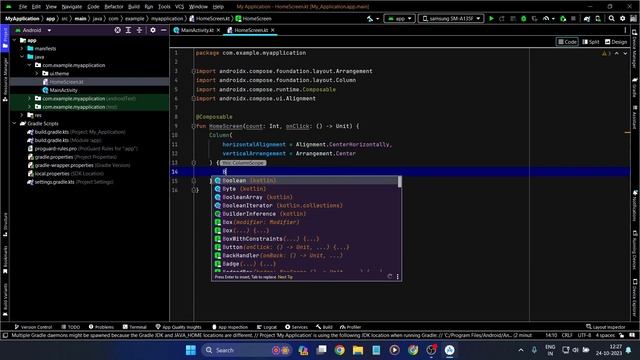Click the completion list scrollbar thumb
640x360 pixels.
[x=400, y=182]
